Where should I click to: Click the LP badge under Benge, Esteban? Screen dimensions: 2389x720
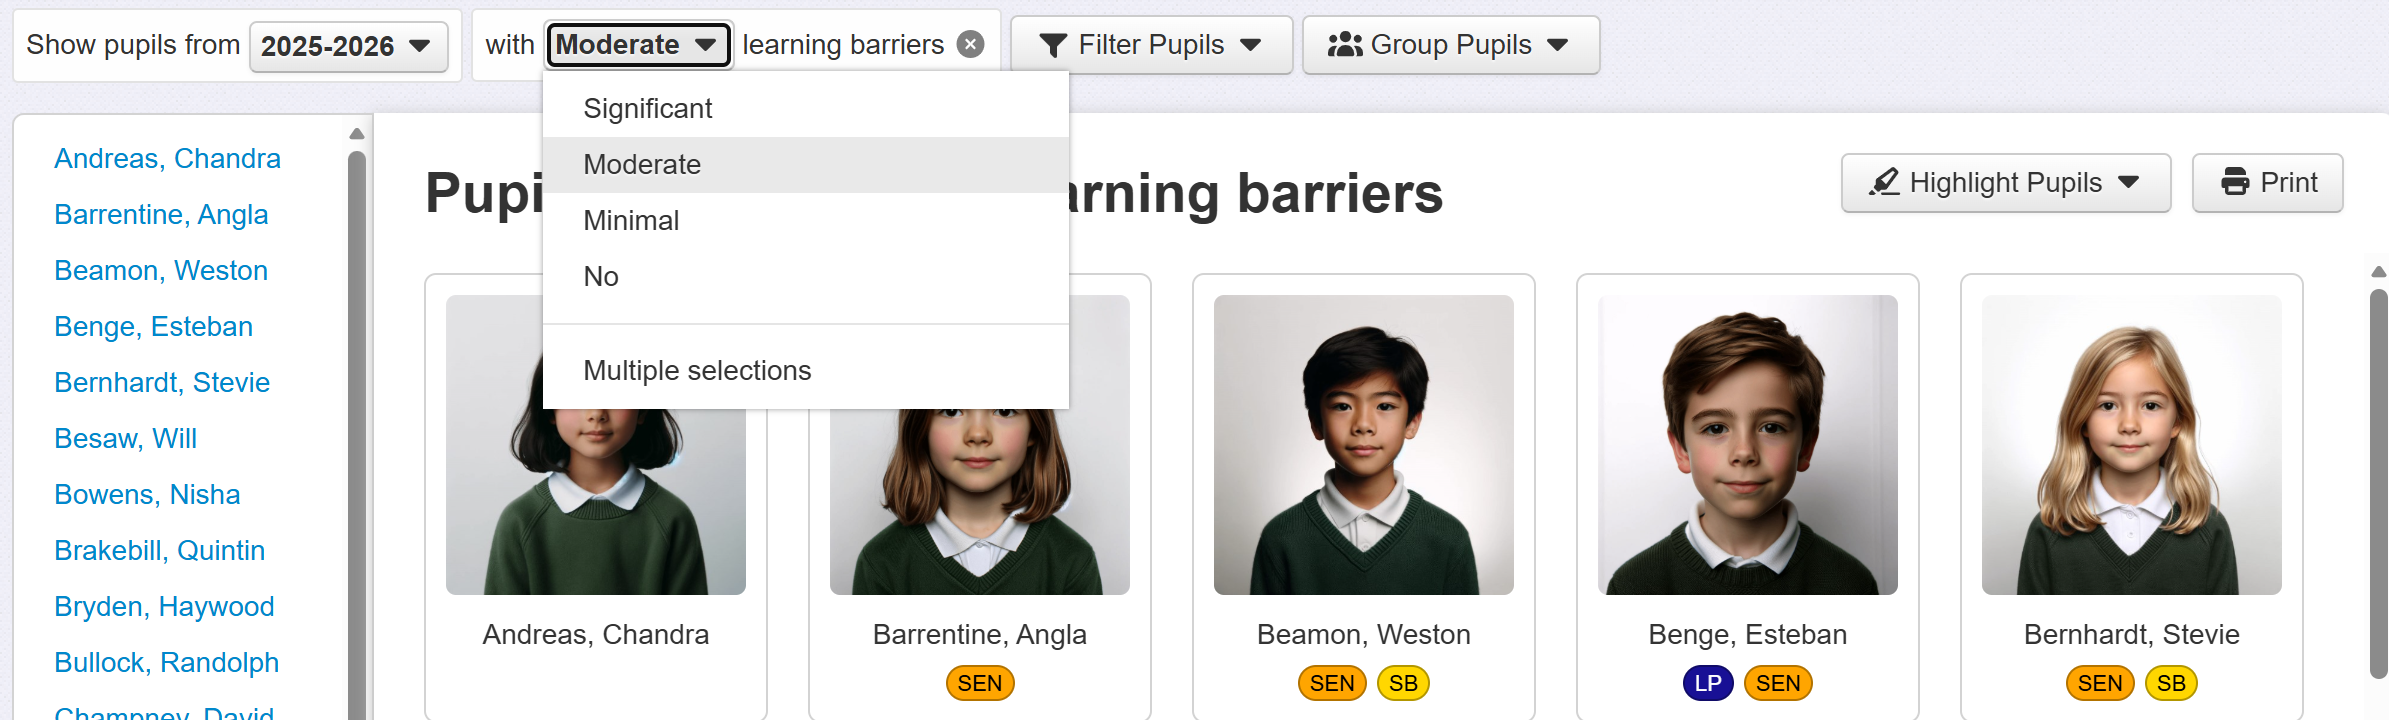1708,683
